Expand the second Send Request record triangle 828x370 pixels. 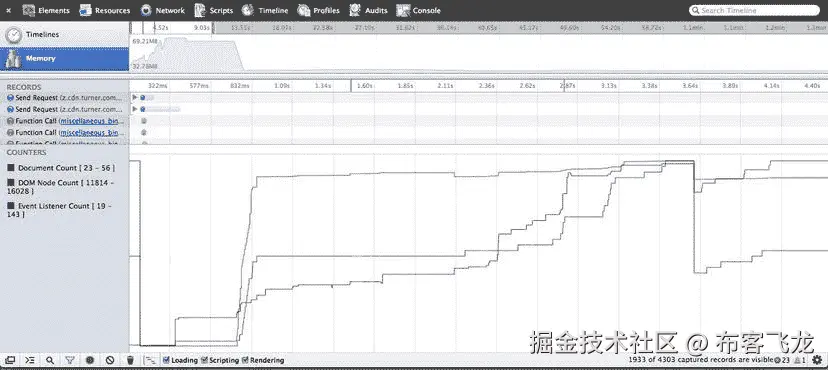click(x=135, y=109)
